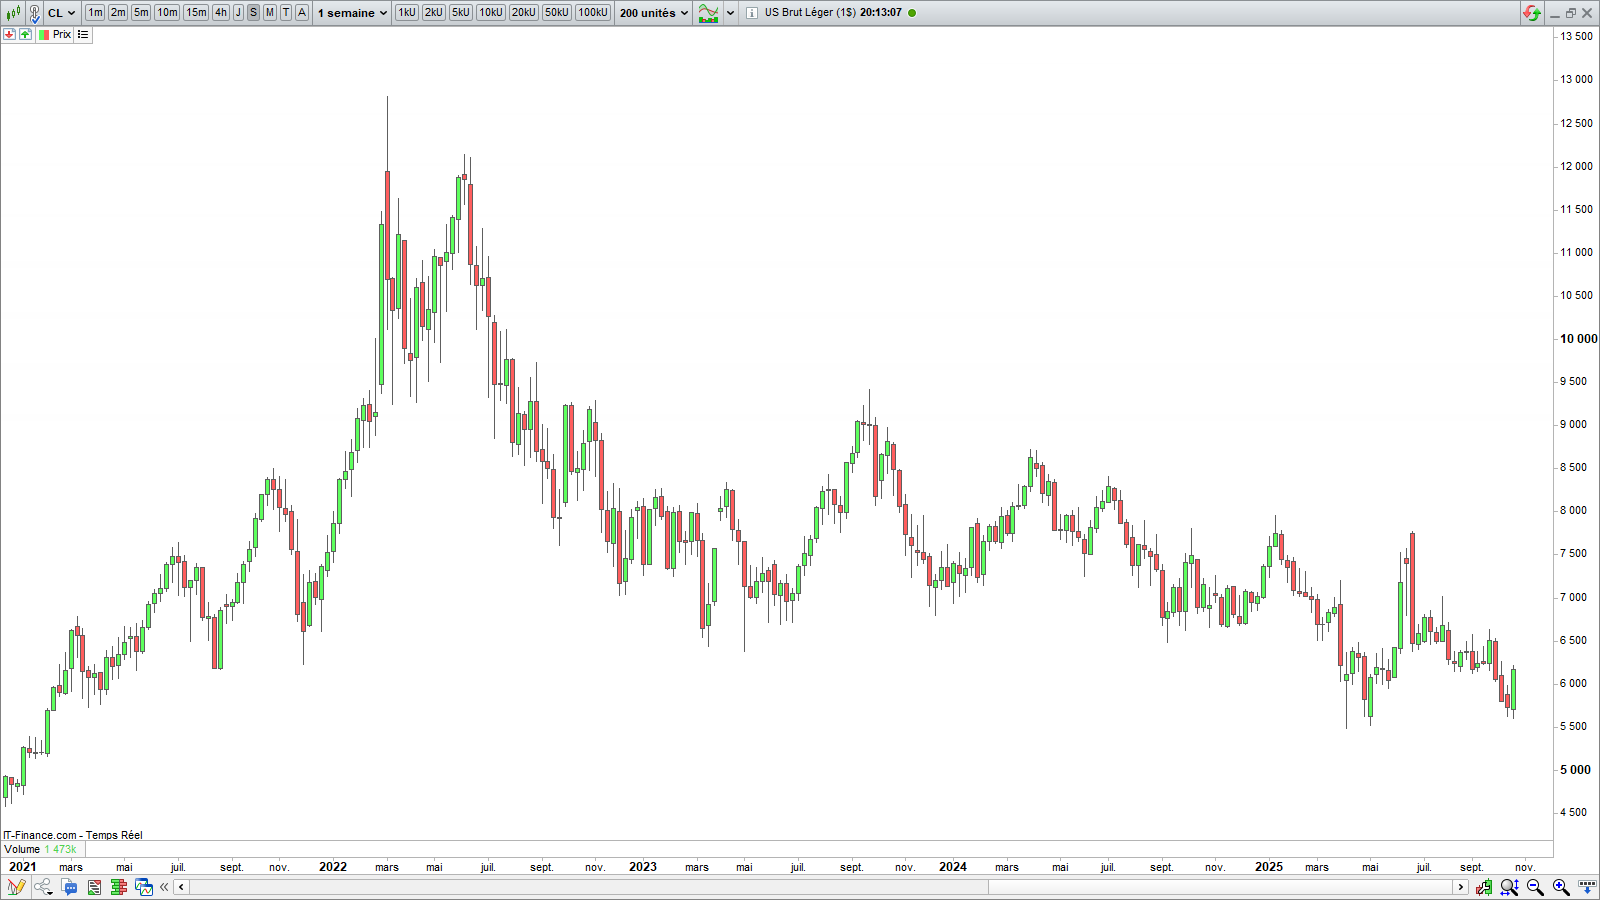Viewport: 1600px width, 900px height.
Task: Refresh data with the top-right reload icon
Action: tap(1532, 13)
